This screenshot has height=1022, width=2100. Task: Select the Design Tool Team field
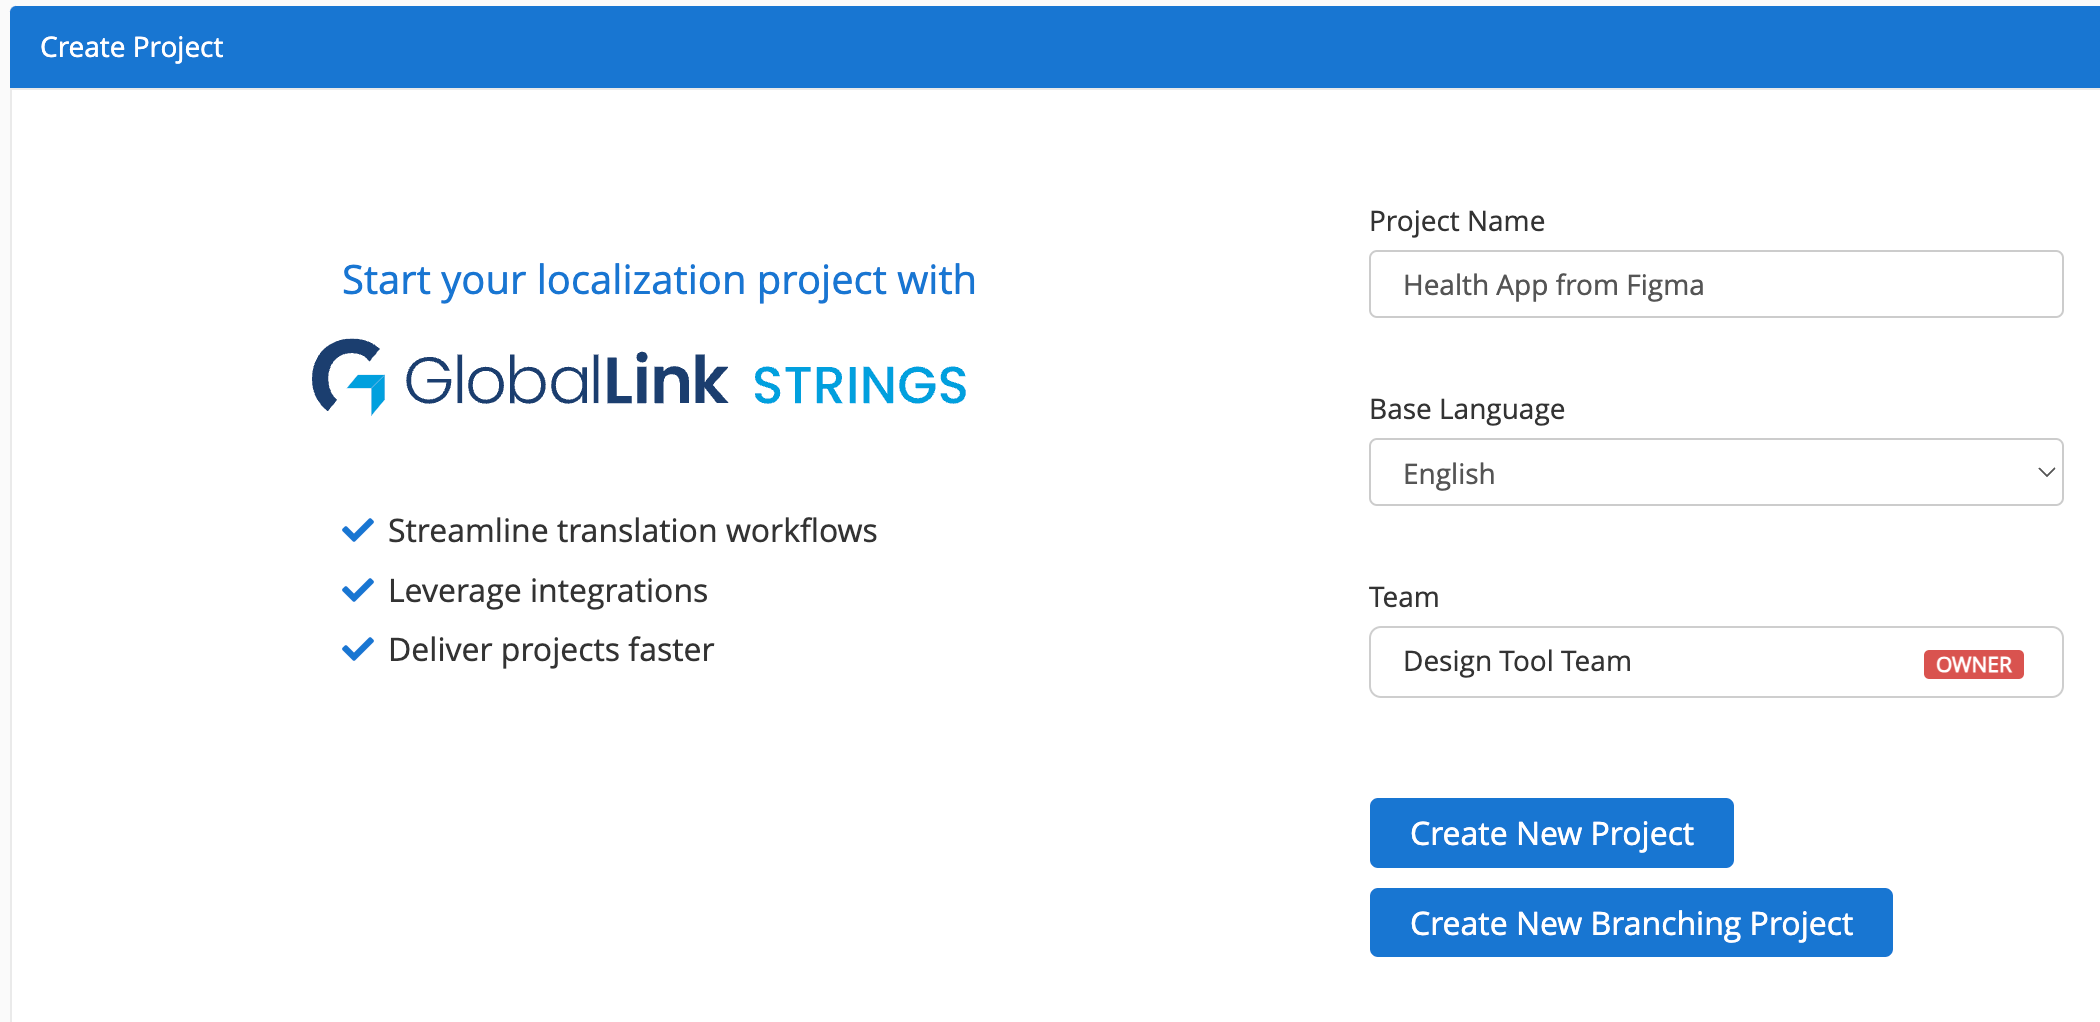tap(1715, 661)
